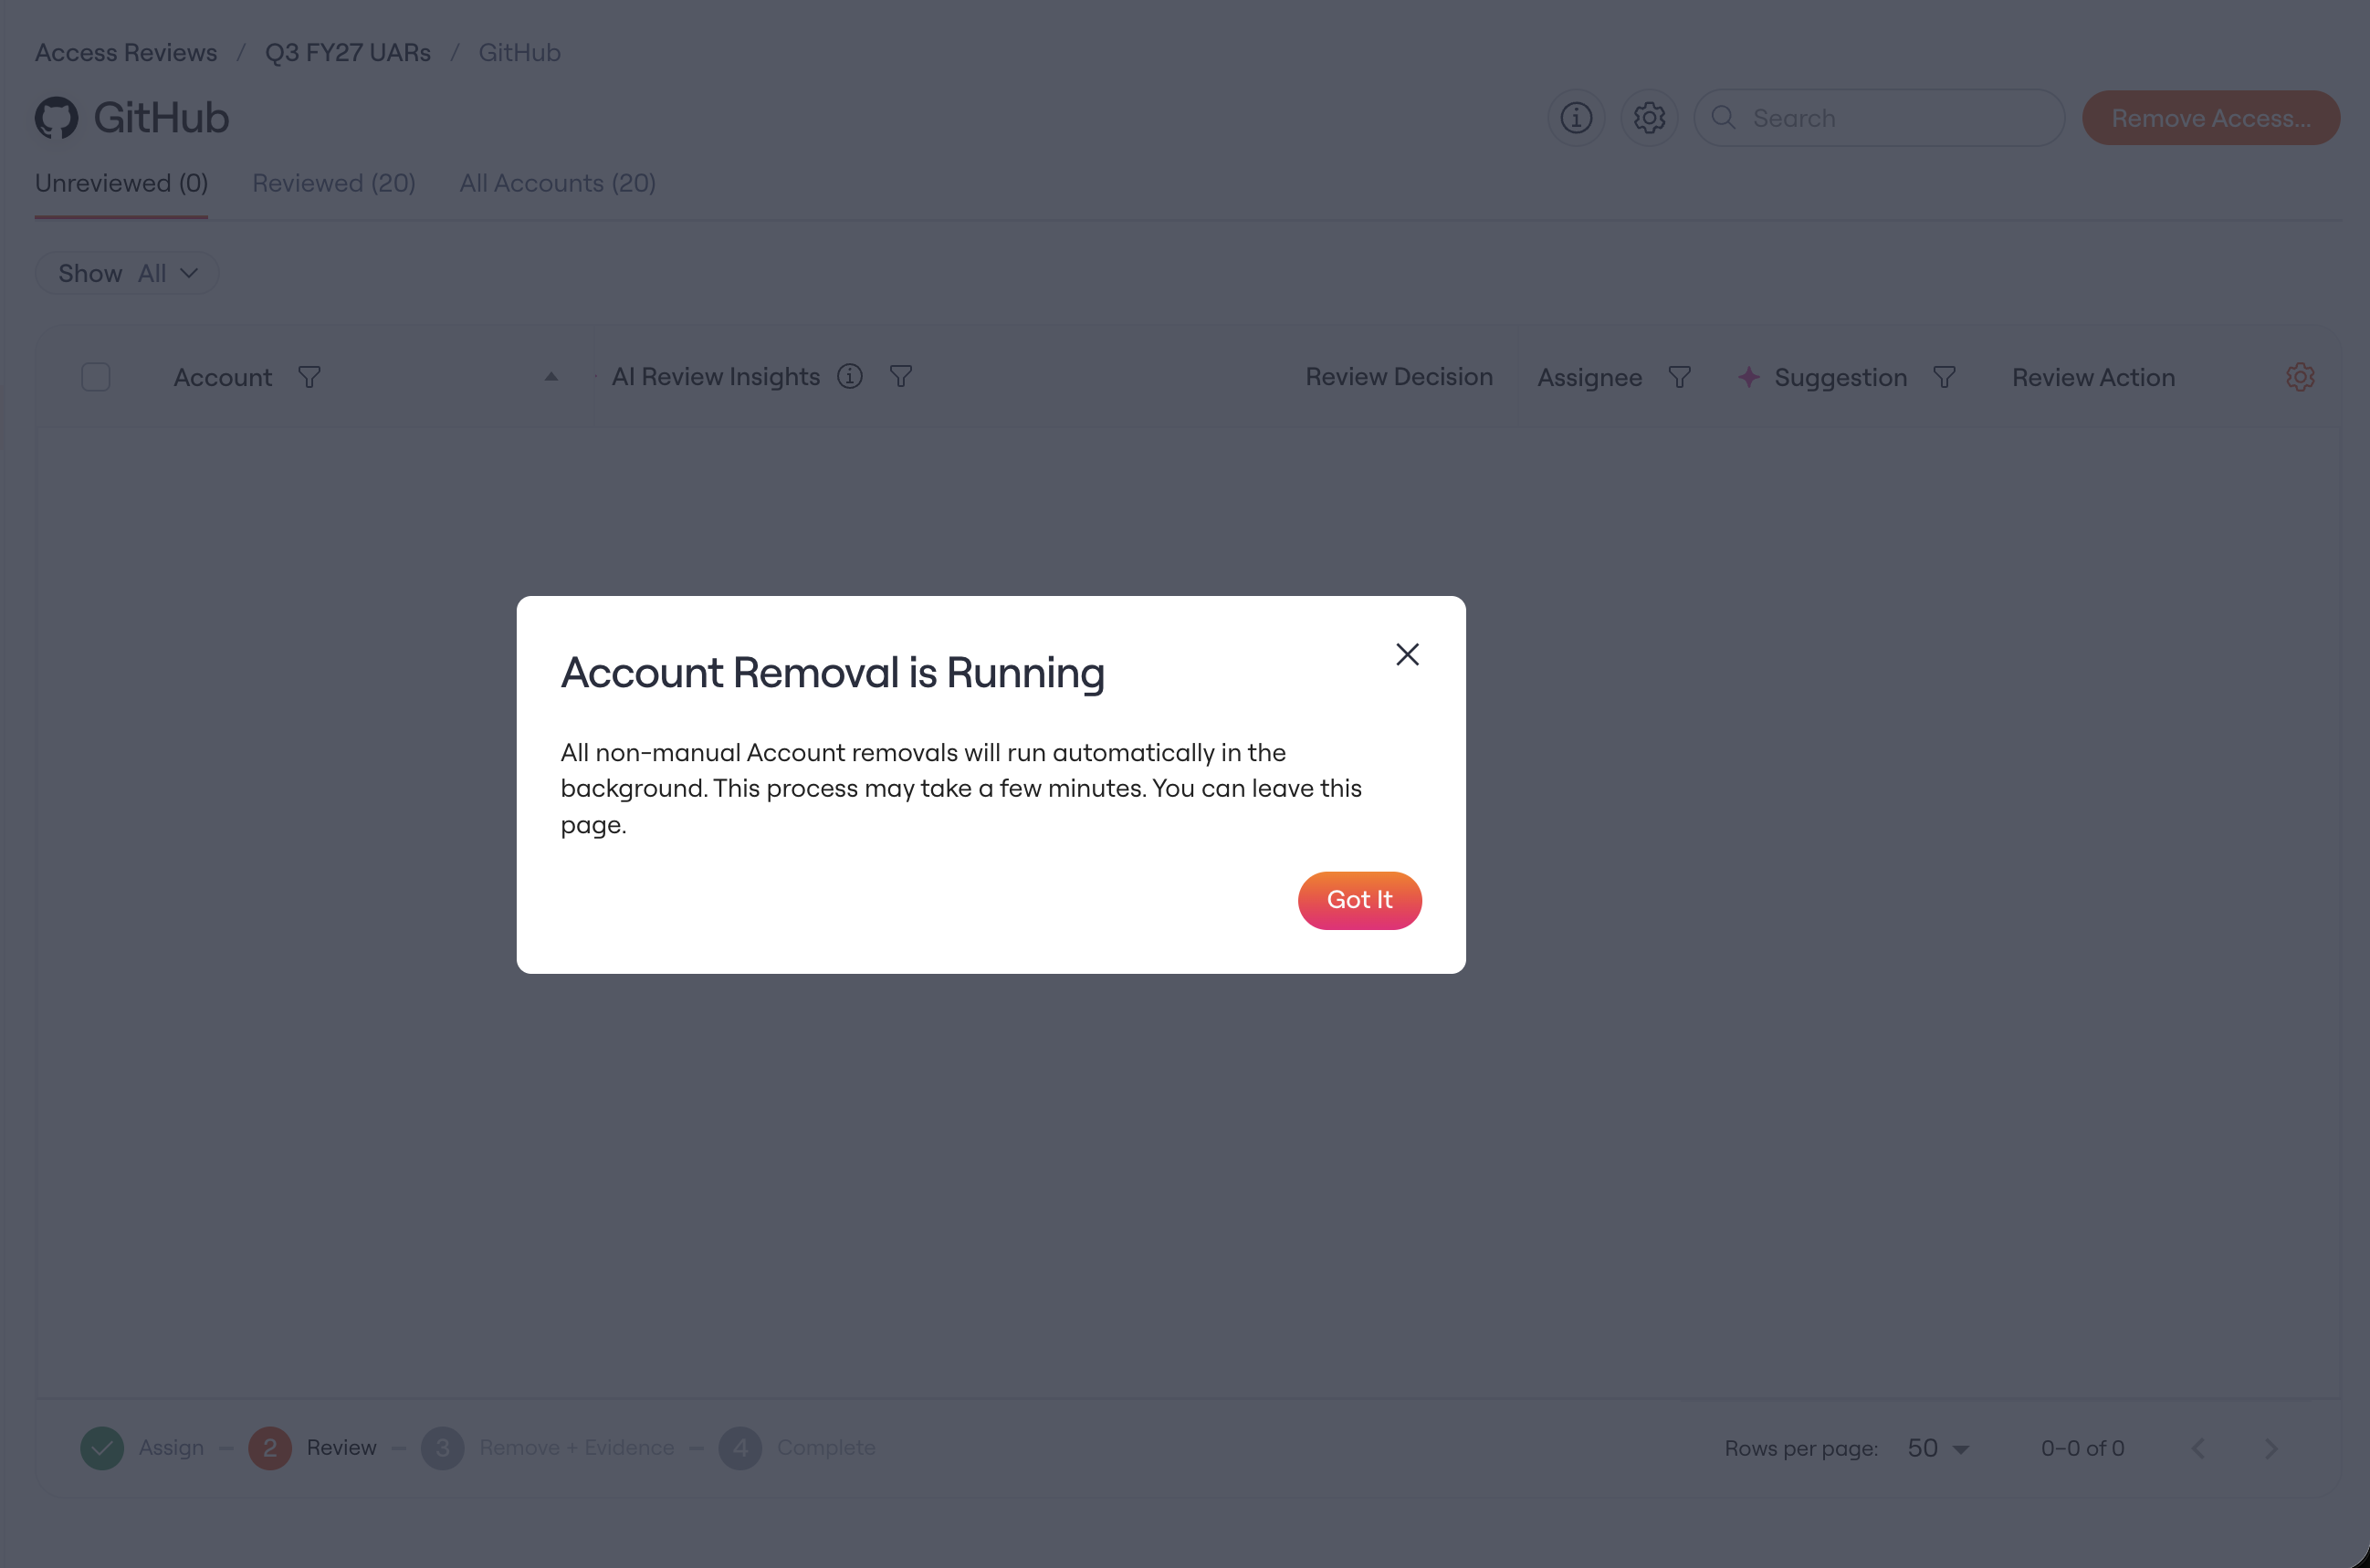Go to the next page arrow
This screenshot has width=2370, height=1568.
(x=2271, y=1448)
